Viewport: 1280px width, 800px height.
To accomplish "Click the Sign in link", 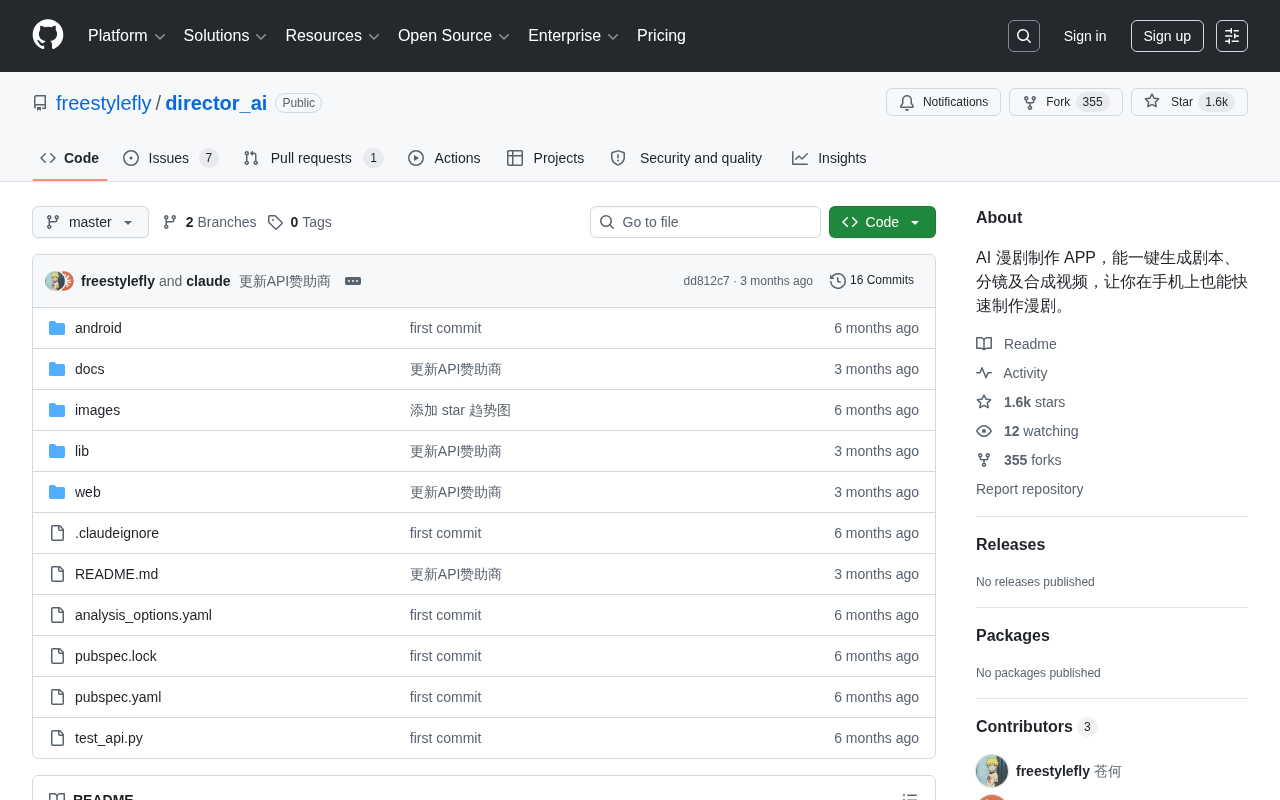I will 1085,36.
